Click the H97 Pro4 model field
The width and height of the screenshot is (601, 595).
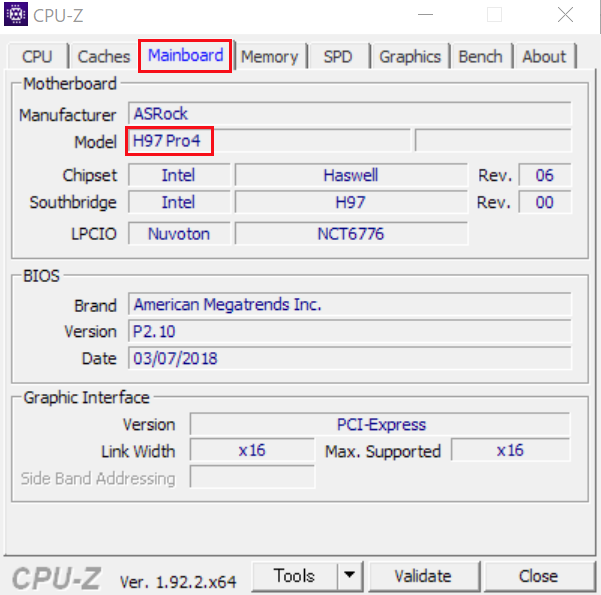tap(269, 141)
